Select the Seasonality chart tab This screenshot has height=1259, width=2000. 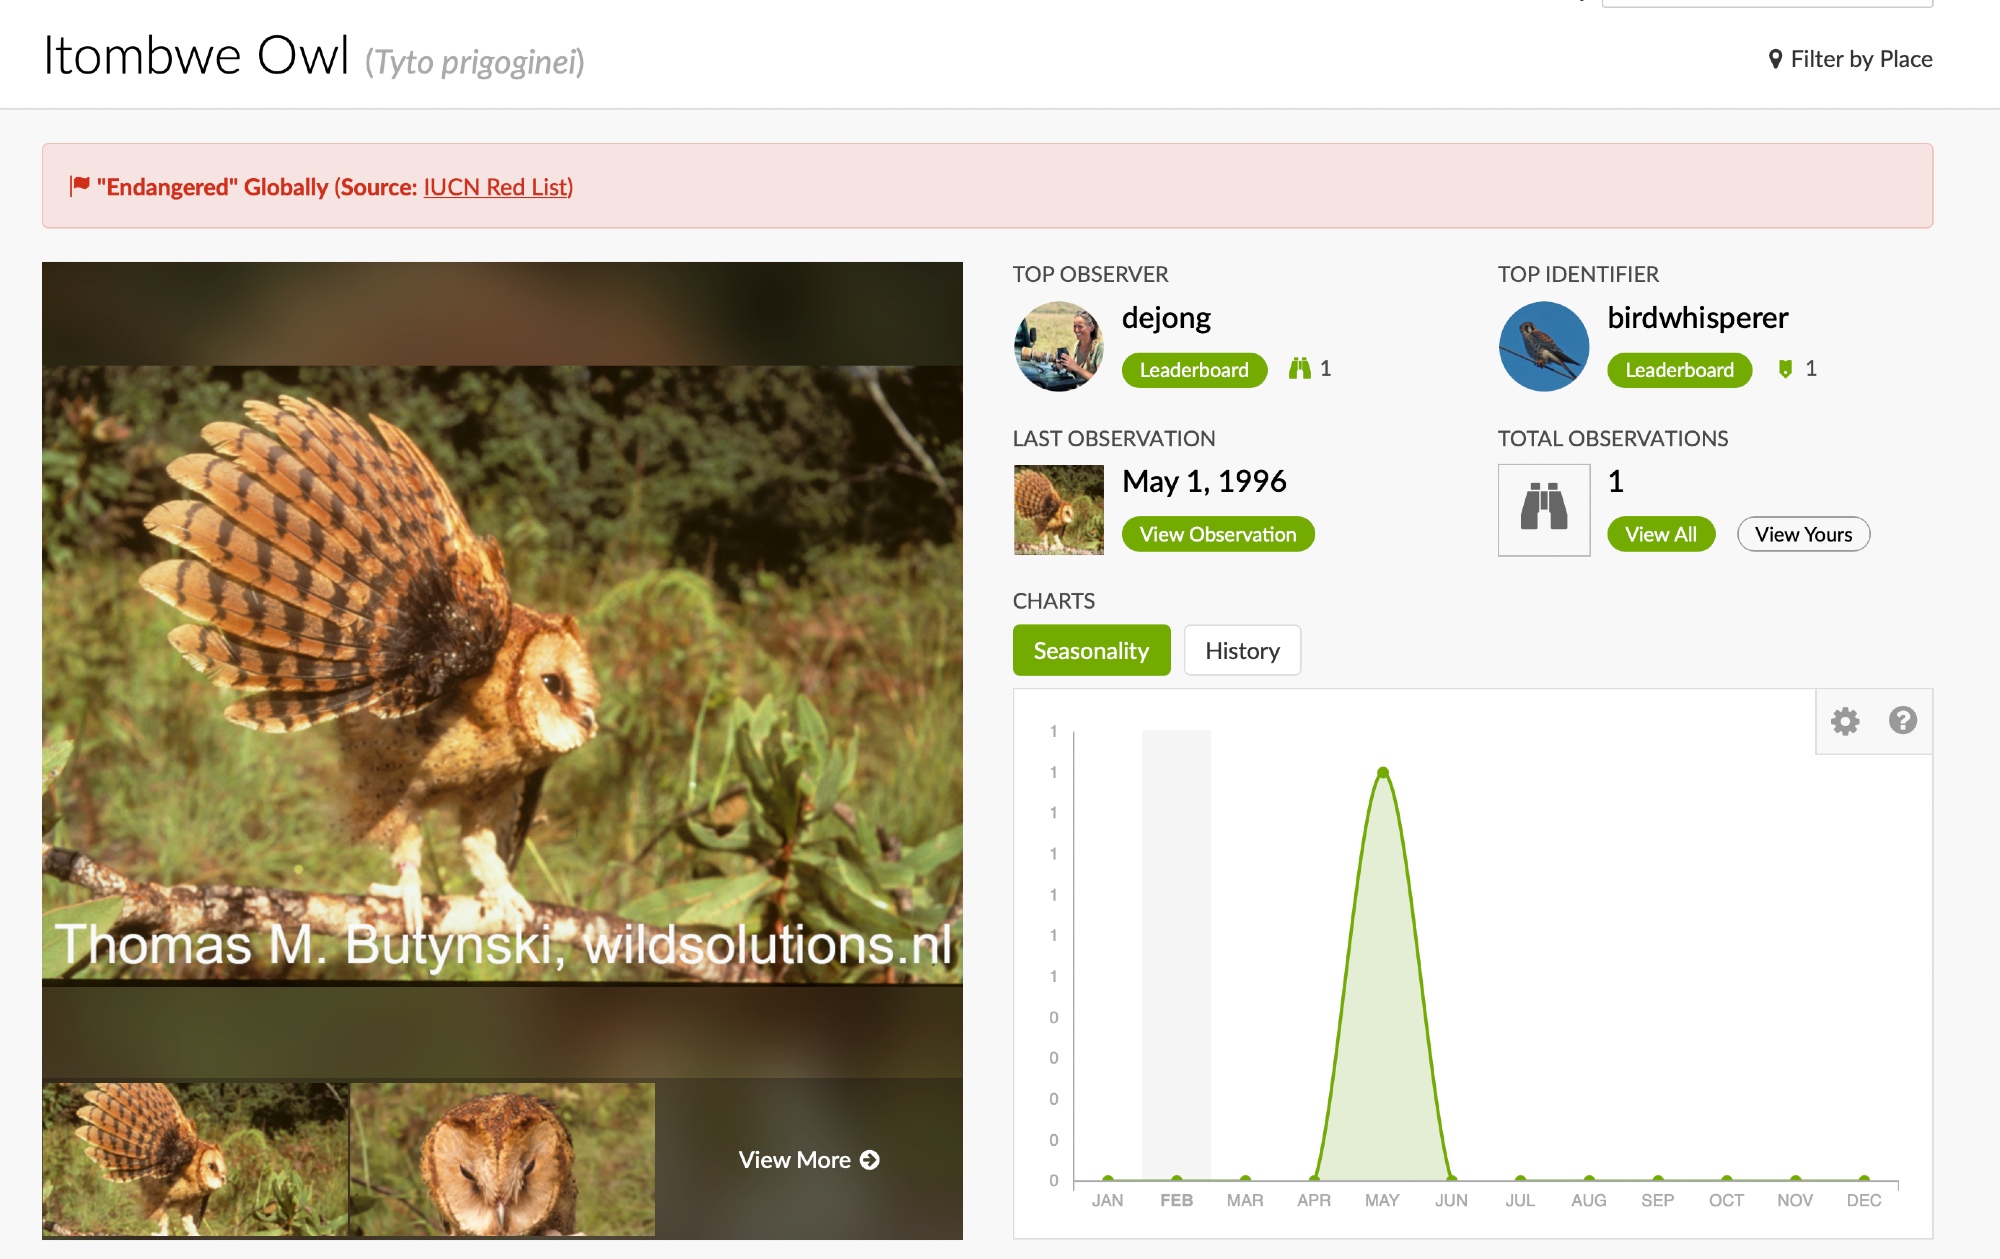point(1090,651)
